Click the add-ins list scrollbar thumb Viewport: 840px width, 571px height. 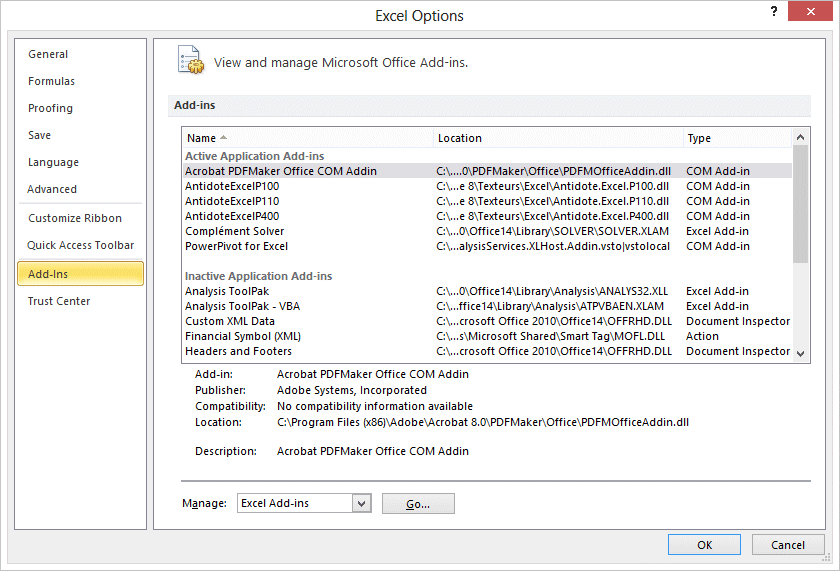coord(800,204)
